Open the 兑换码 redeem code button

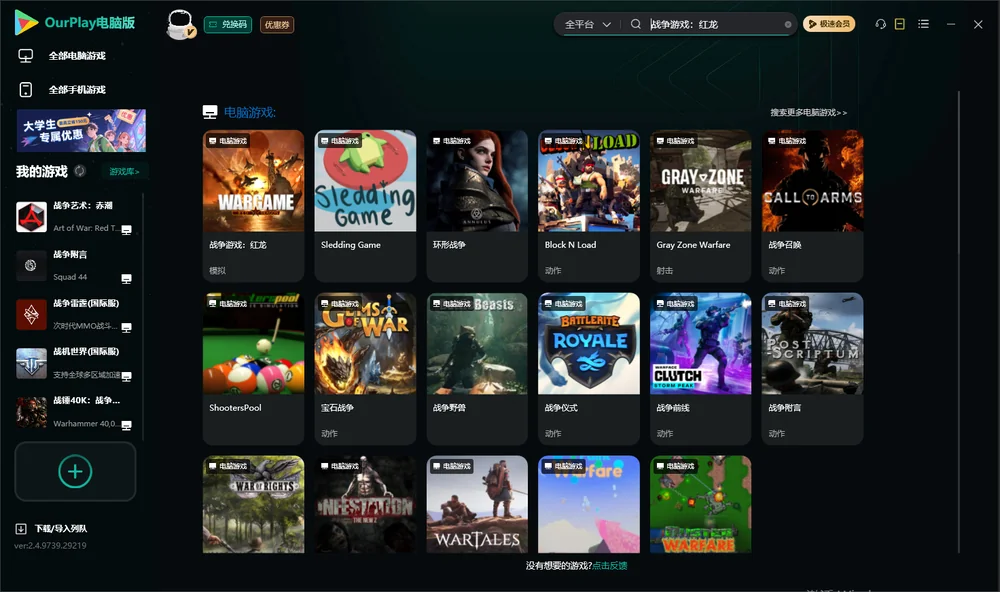coord(228,24)
